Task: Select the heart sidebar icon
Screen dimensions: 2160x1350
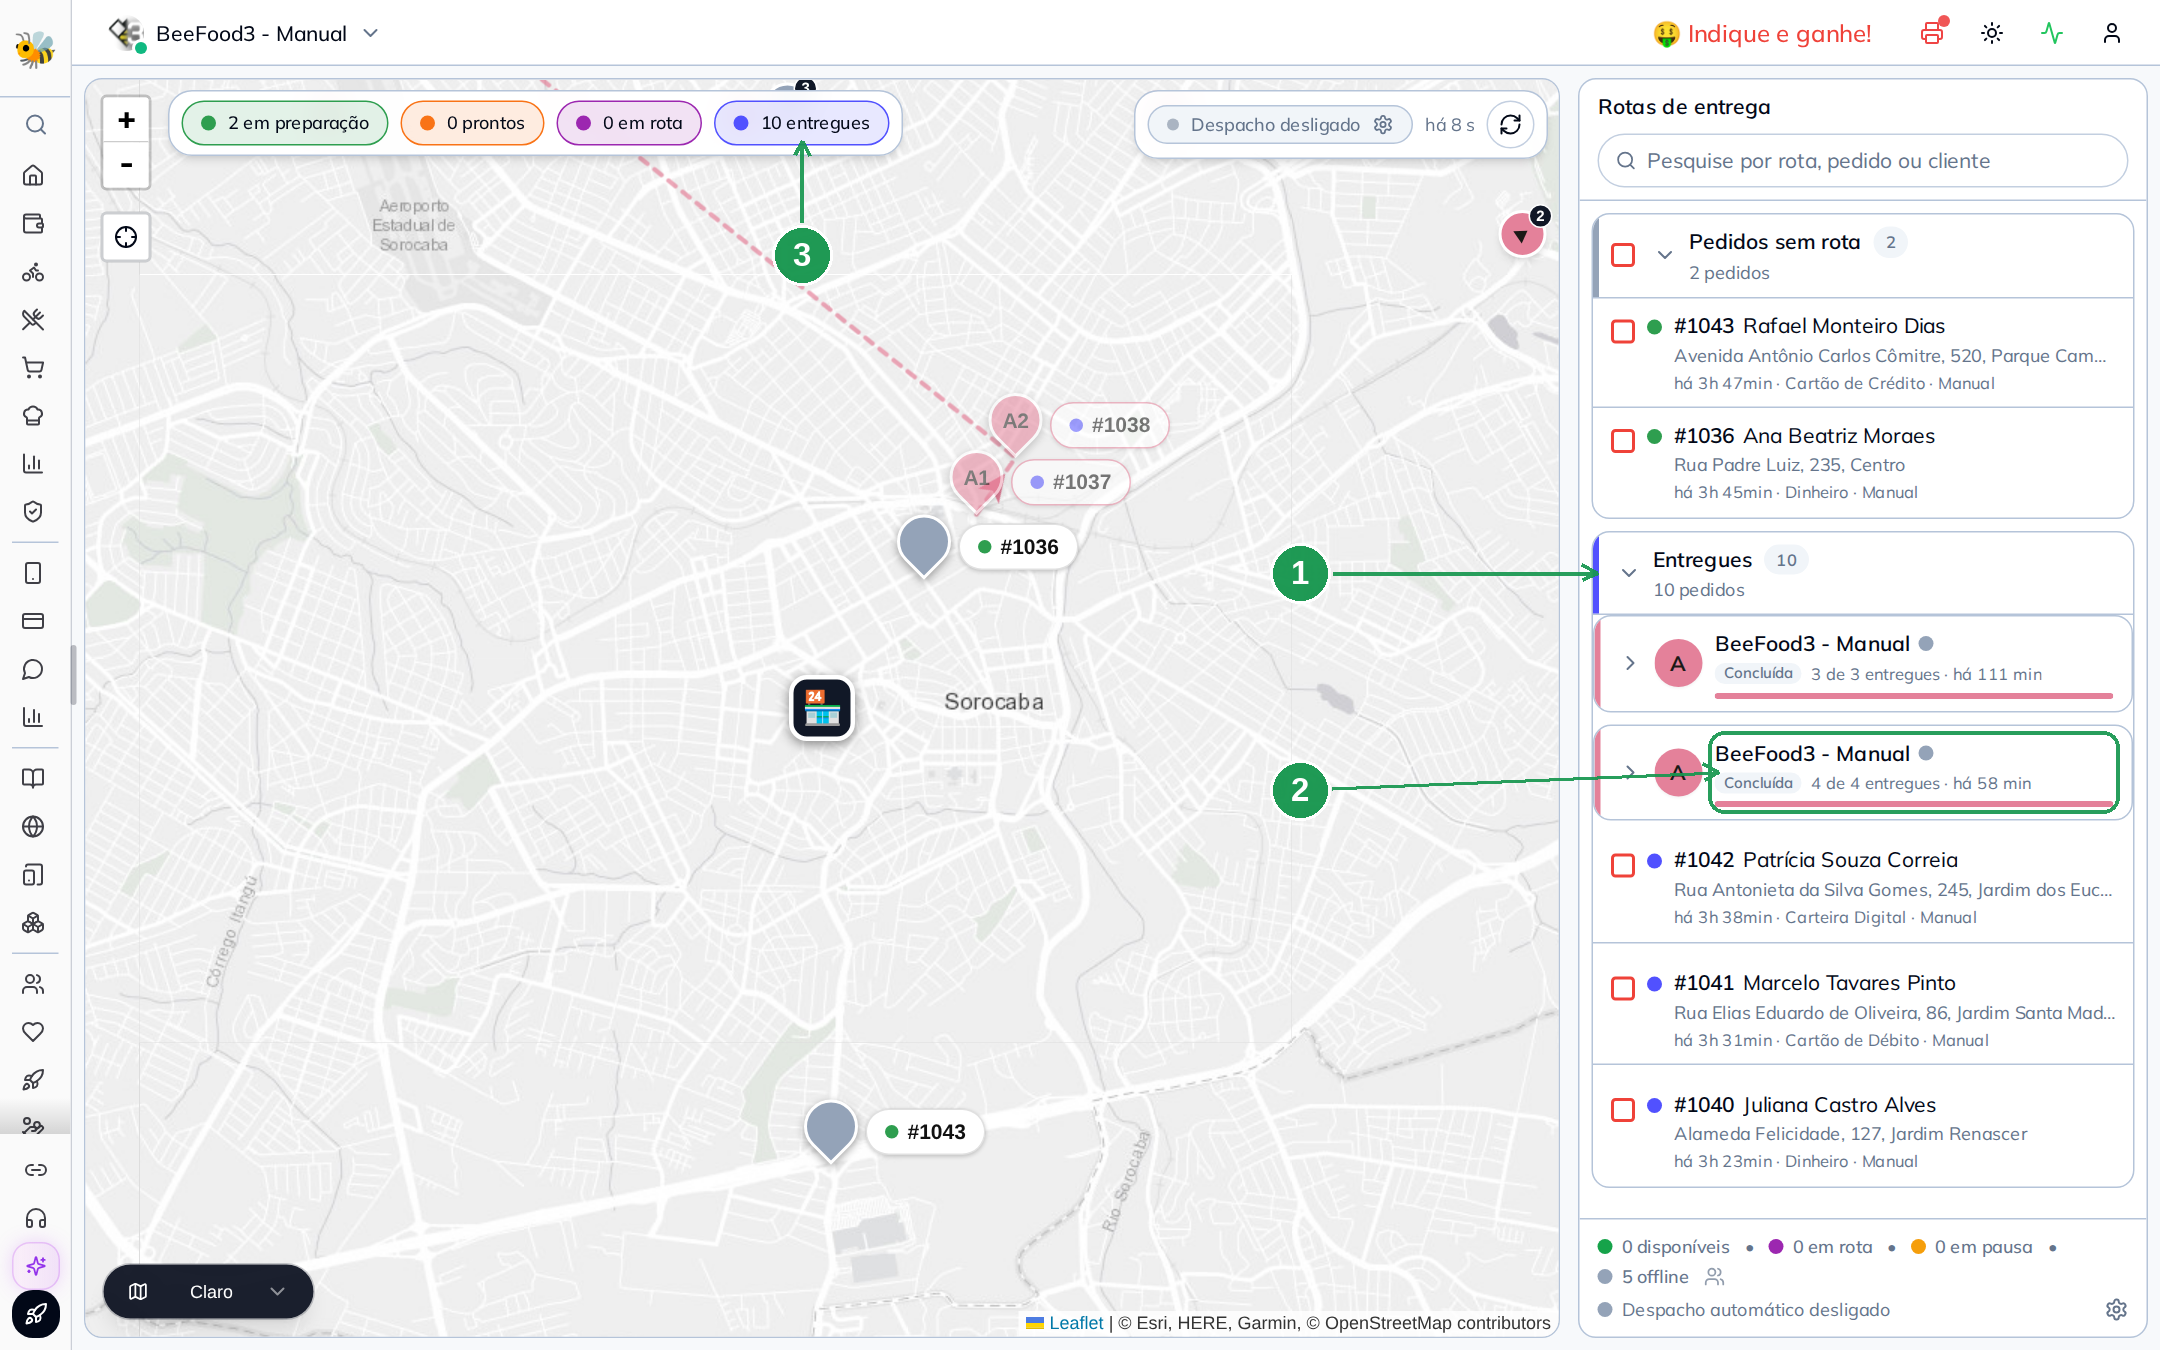Action: (x=34, y=1032)
